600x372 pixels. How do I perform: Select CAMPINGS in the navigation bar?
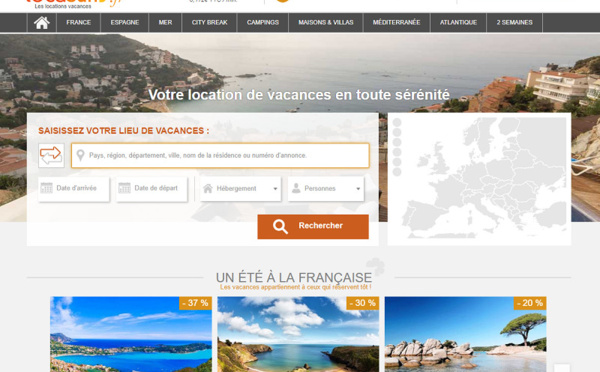point(262,23)
